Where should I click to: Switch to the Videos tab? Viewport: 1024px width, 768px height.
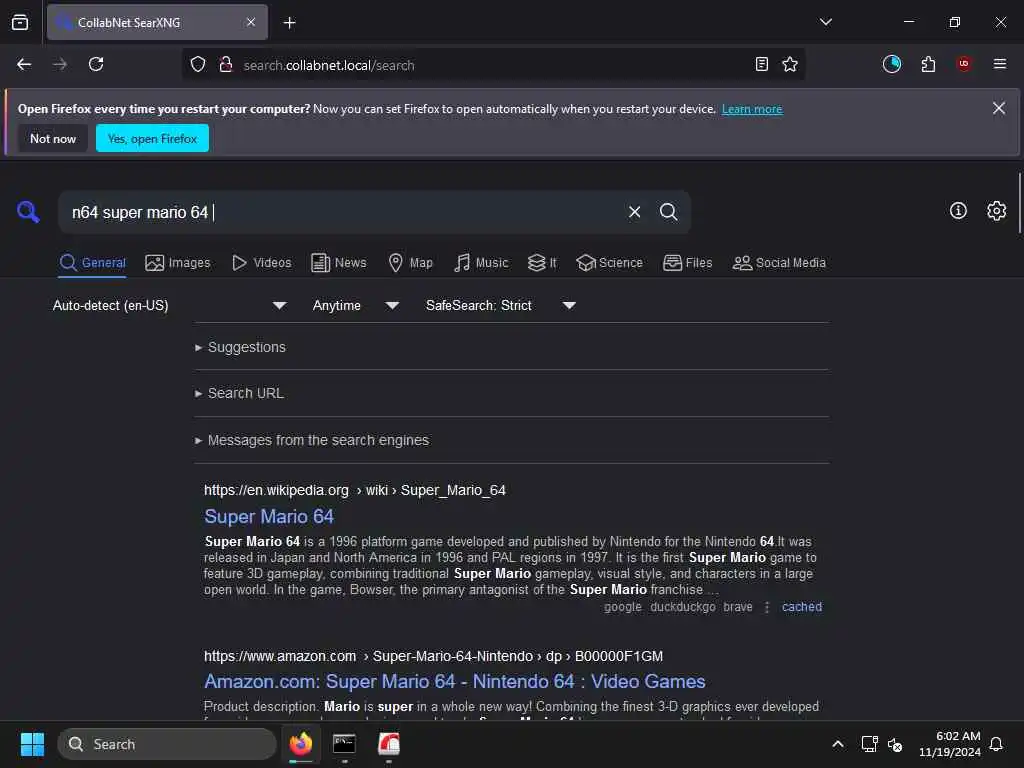tap(262, 263)
